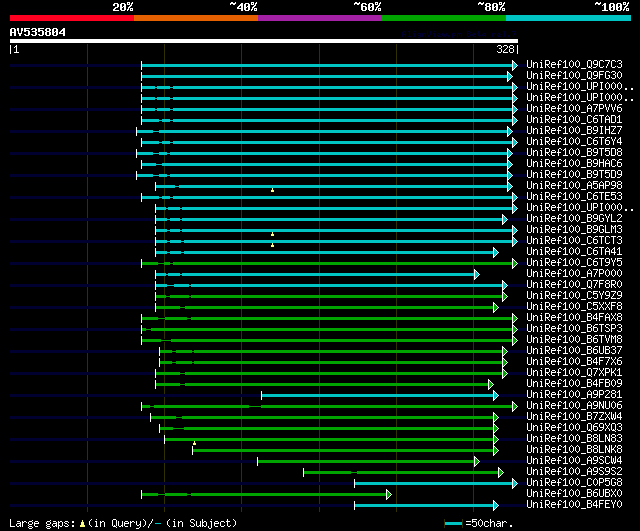Click the white AV535804 query sequence bar
Screen dimensions: 640x531
point(264,41)
